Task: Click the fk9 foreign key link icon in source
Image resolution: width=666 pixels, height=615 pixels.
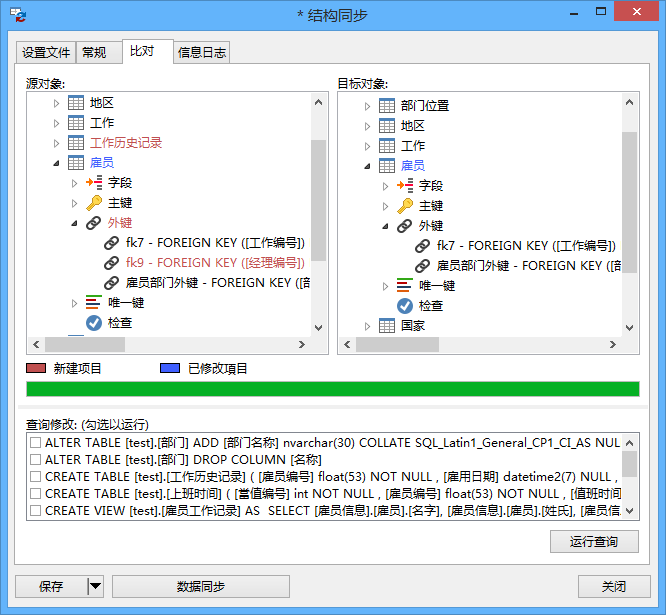Action: point(111,263)
